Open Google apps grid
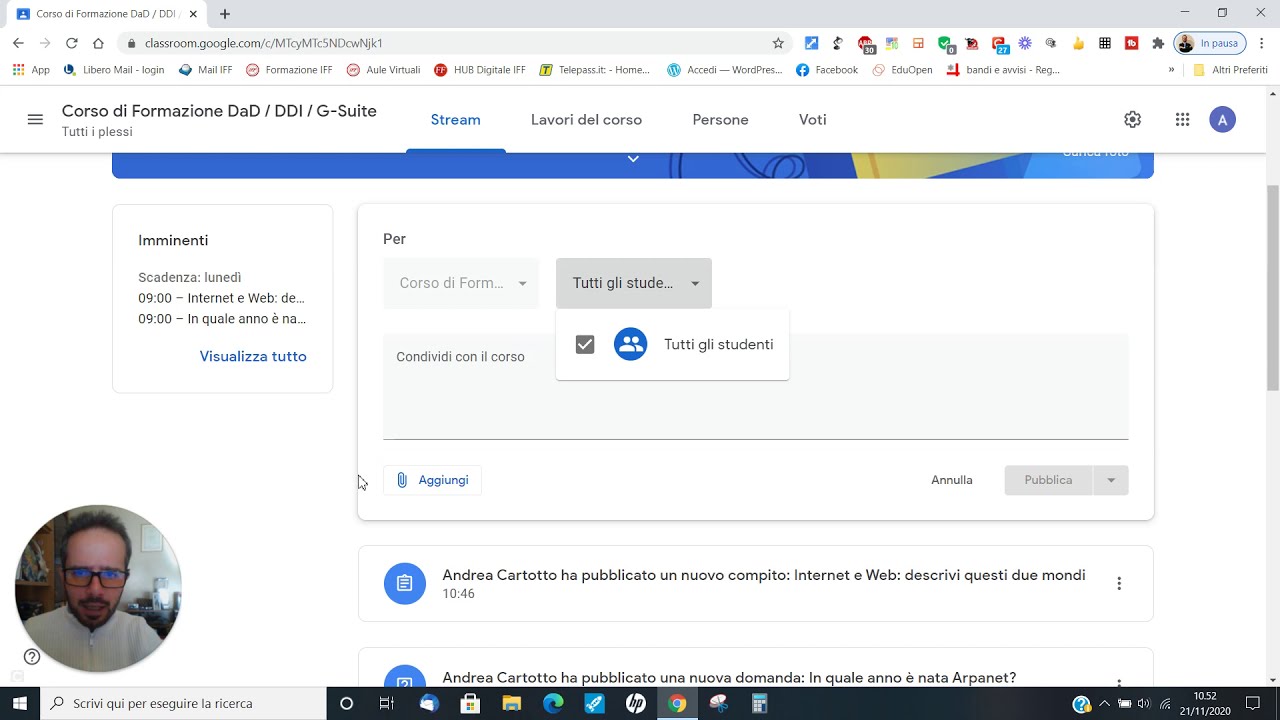This screenshot has height=720, width=1280. [x=1182, y=120]
